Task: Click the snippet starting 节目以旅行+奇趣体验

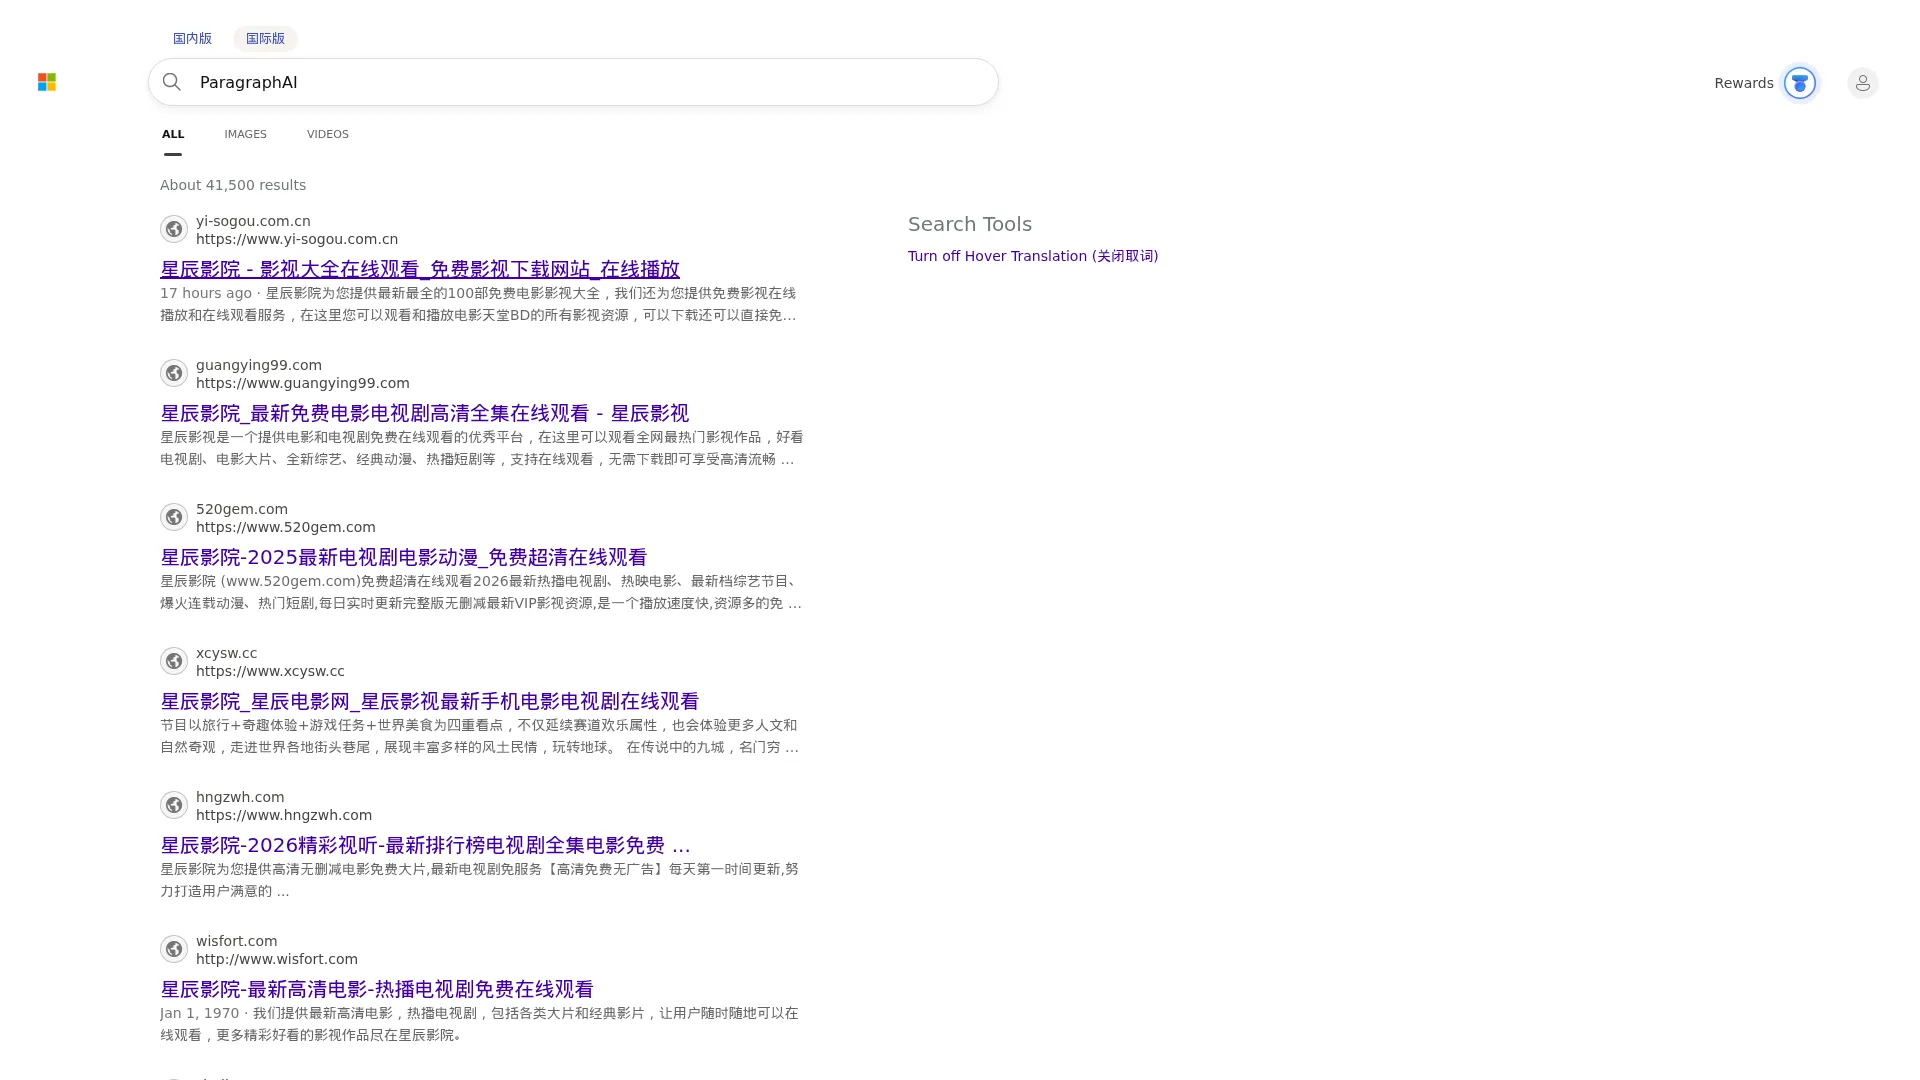Action: 479,736
